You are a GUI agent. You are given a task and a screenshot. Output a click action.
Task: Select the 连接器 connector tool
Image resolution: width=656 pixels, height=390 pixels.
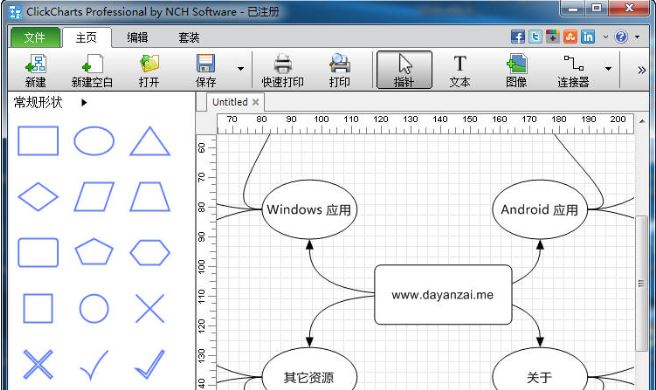(x=573, y=70)
